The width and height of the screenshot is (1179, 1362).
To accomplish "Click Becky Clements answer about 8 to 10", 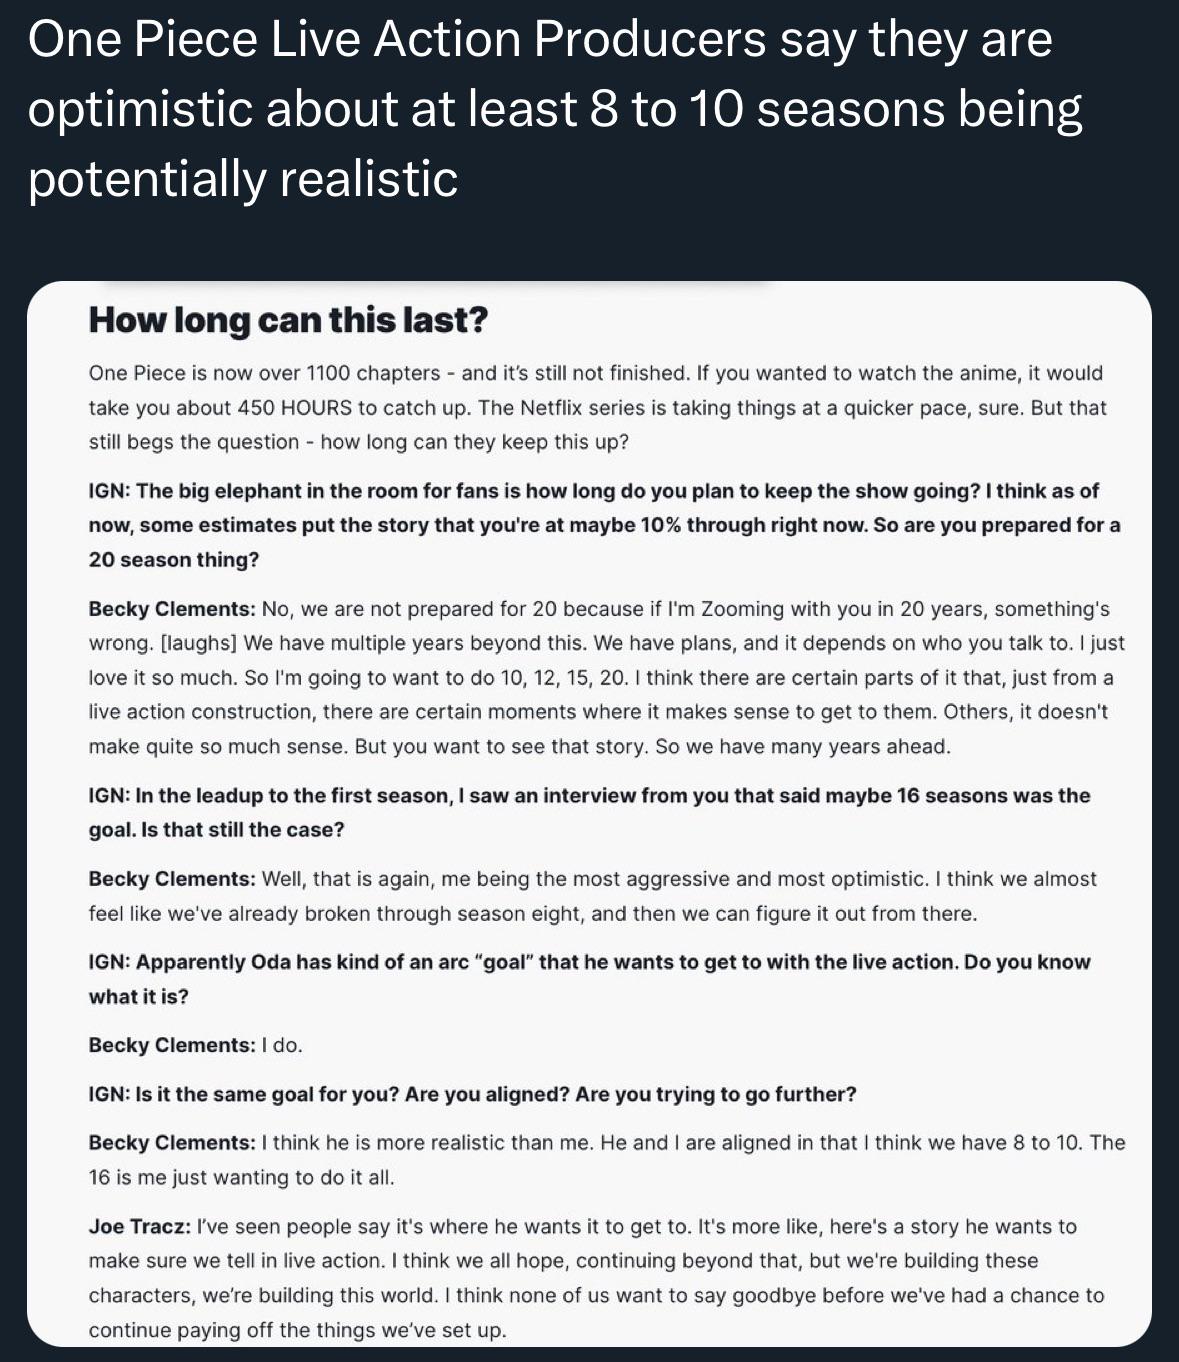I will 606,1160.
